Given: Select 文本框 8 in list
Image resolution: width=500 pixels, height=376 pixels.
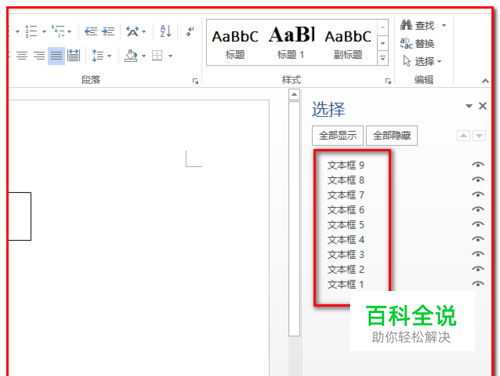Looking at the screenshot, I should [346, 180].
